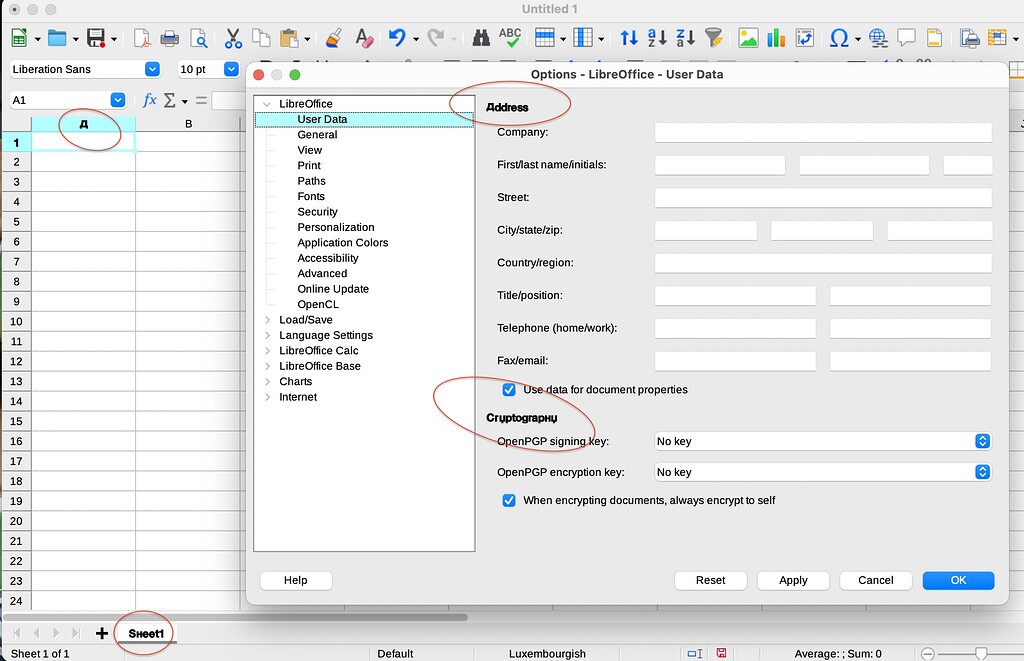Expand the Language Settings section
Viewport: 1024px width, 661px height.
coord(266,335)
